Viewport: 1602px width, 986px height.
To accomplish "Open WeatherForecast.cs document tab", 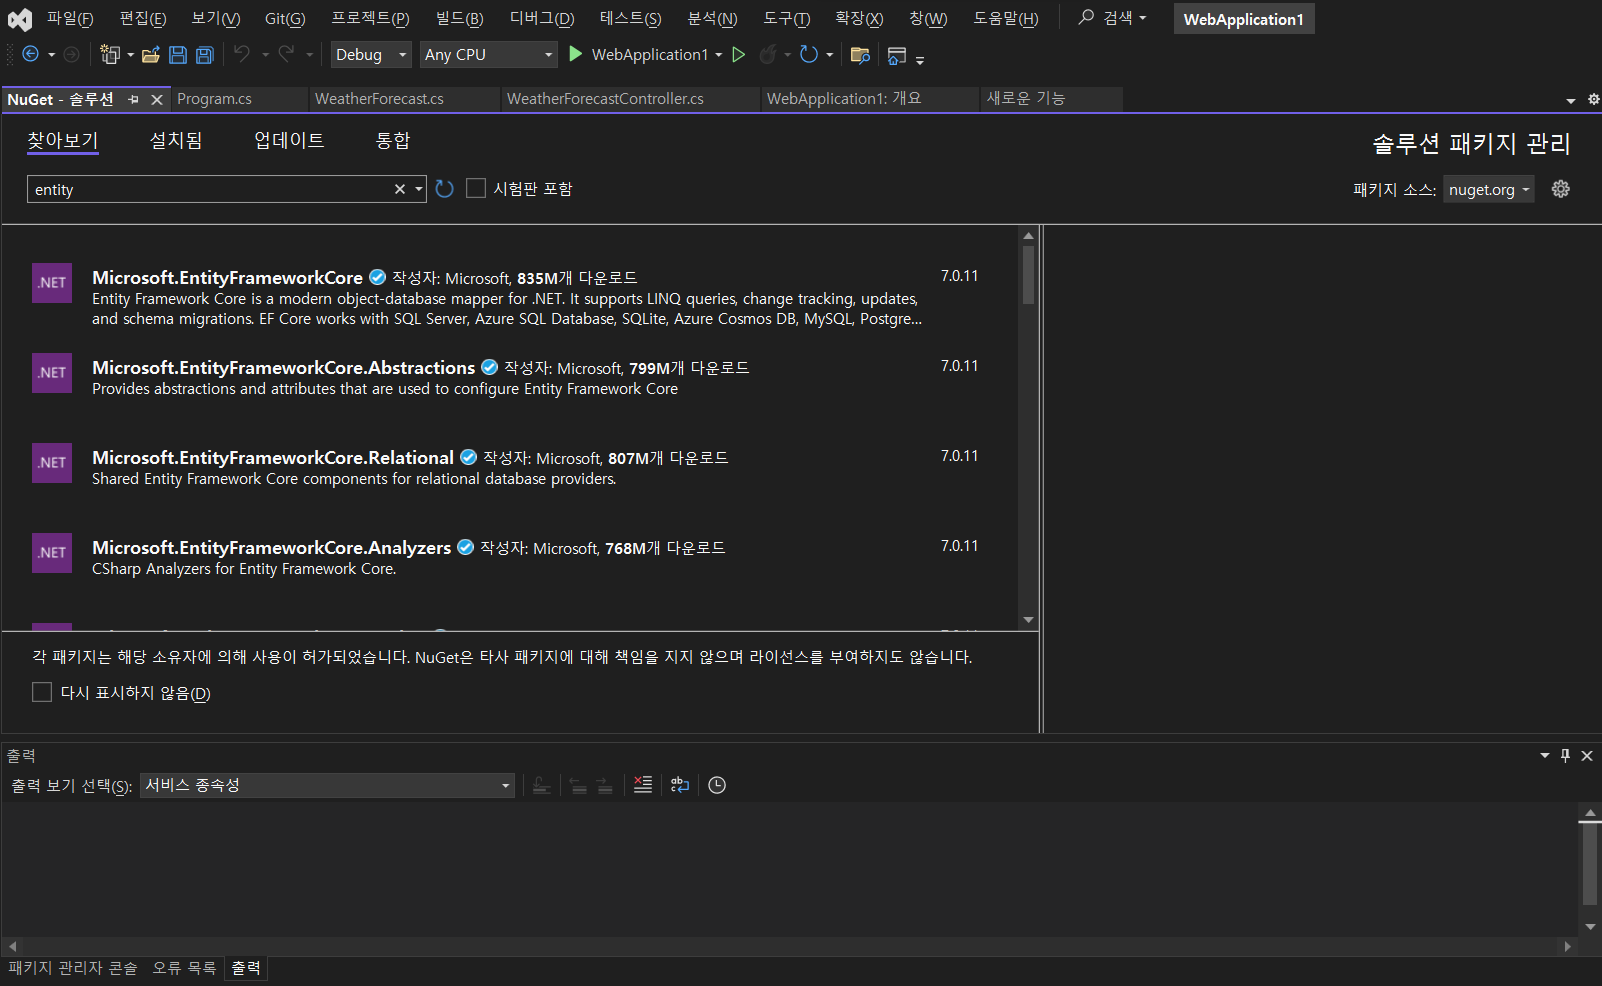I will click(x=404, y=99).
